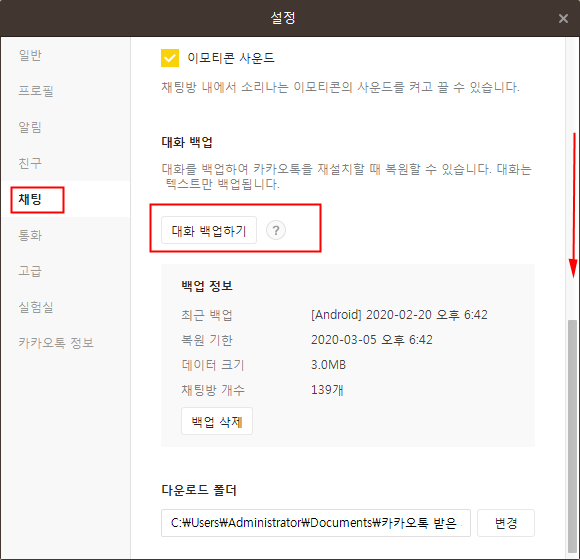Uncheck the 이모티콘 사운드 checkbox
This screenshot has width=580, height=560.
(x=170, y=58)
